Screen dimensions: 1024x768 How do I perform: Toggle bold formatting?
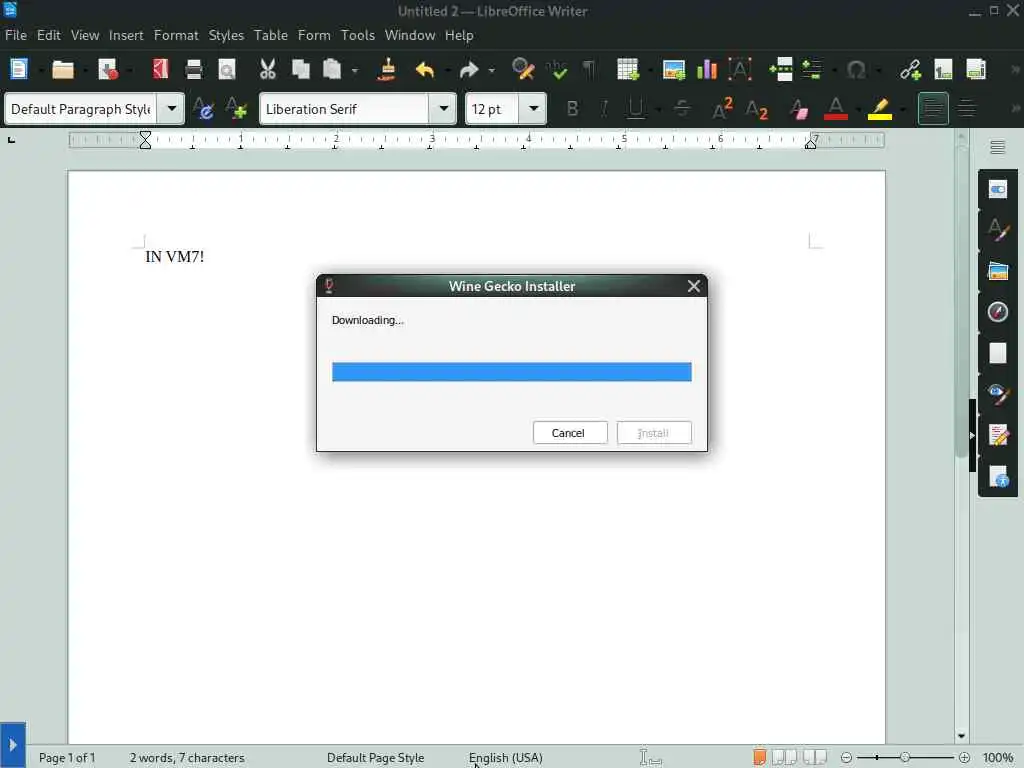(x=572, y=108)
